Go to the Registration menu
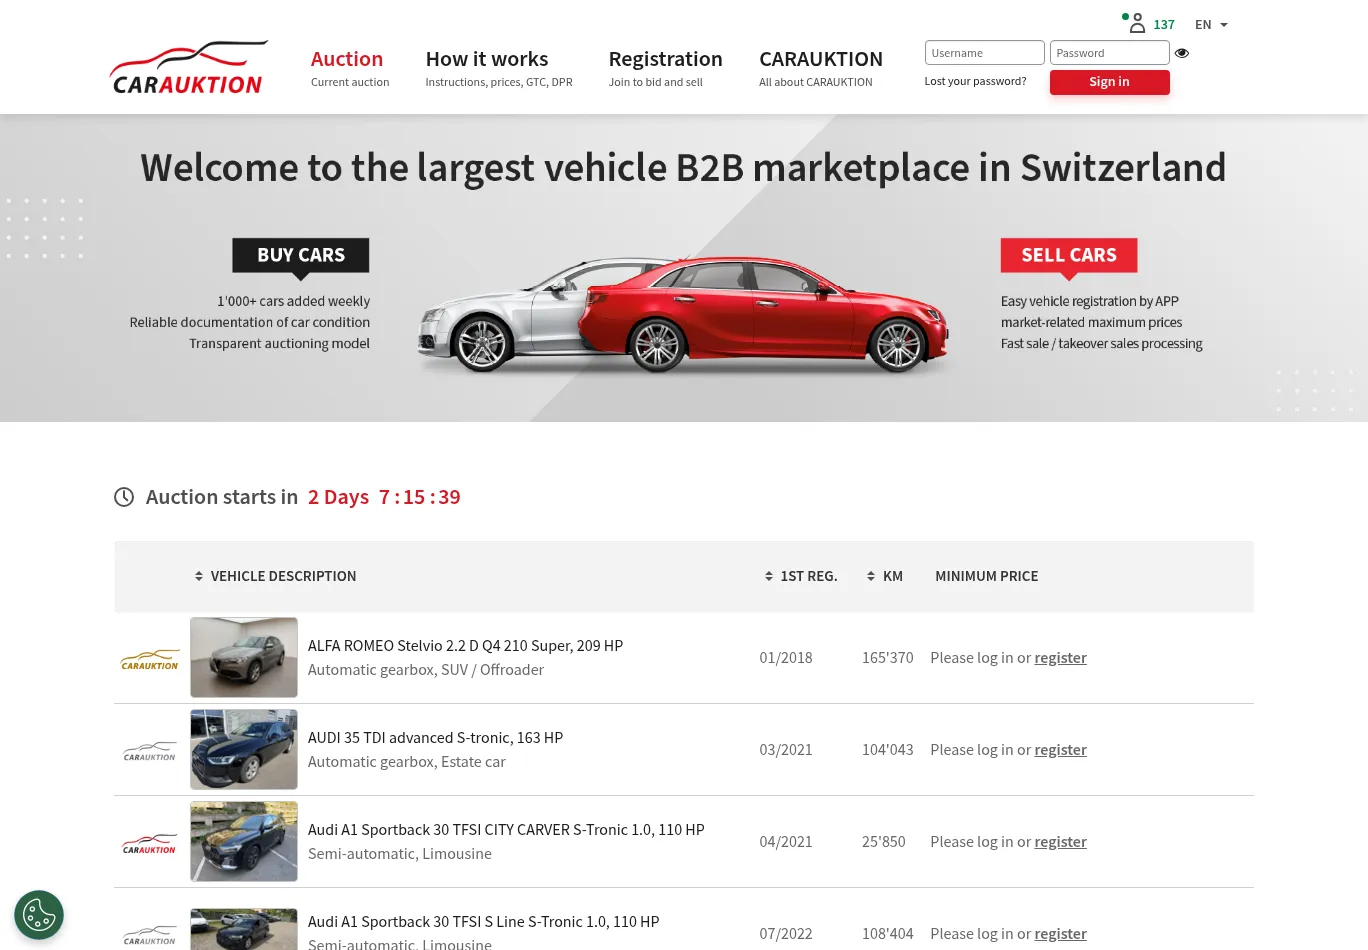 pos(665,59)
